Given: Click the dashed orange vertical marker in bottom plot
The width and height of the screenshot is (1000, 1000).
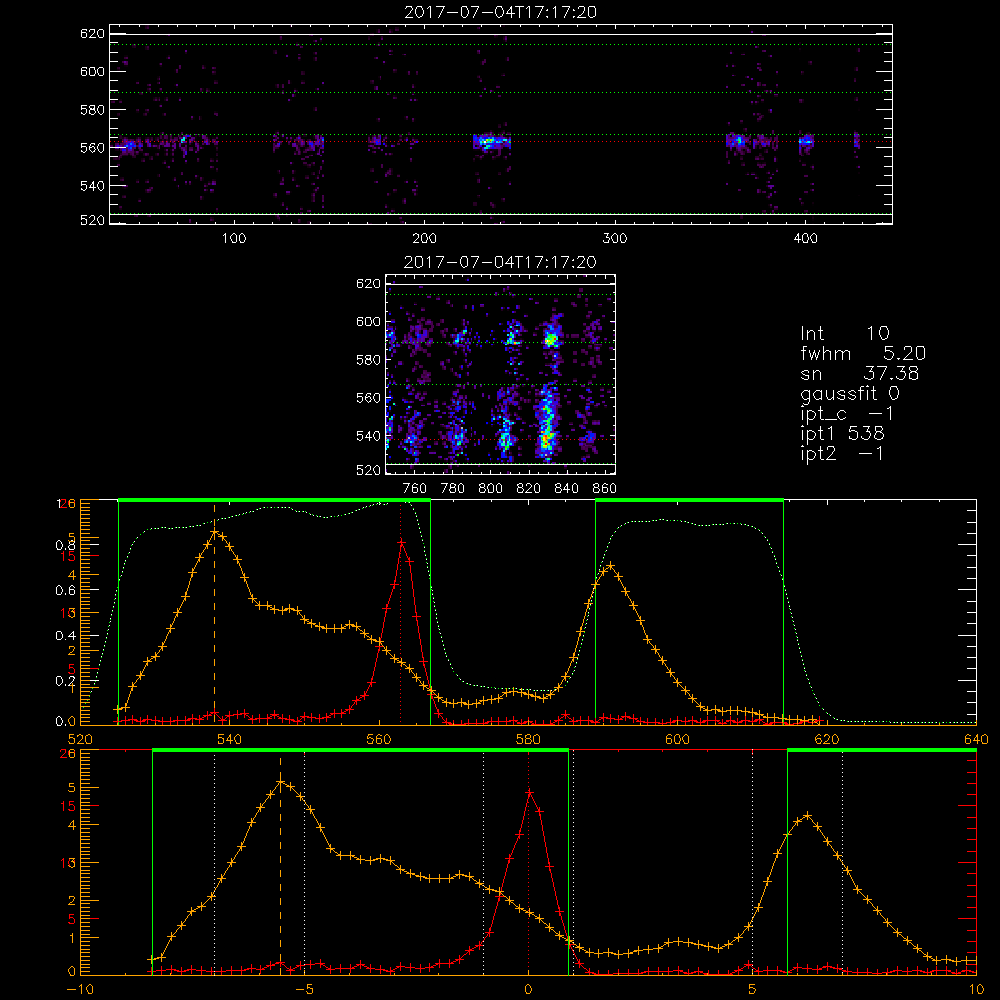Looking at the screenshot, I should 281,864.
